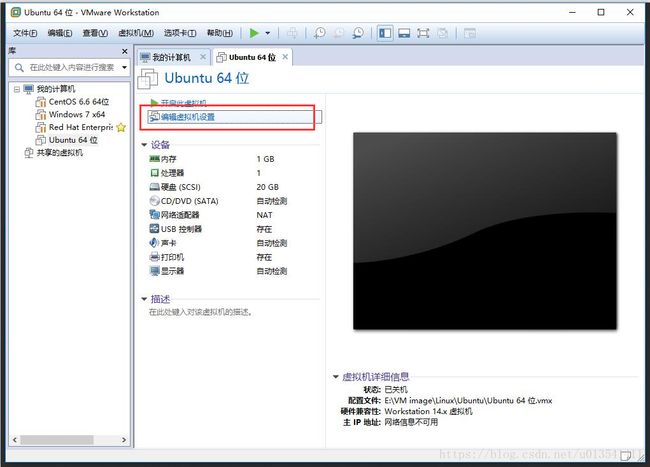Viewport: 650px width, 467px height.
Task: Click the revert to snapshot toolbar icon
Action: [x=339, y=33]
